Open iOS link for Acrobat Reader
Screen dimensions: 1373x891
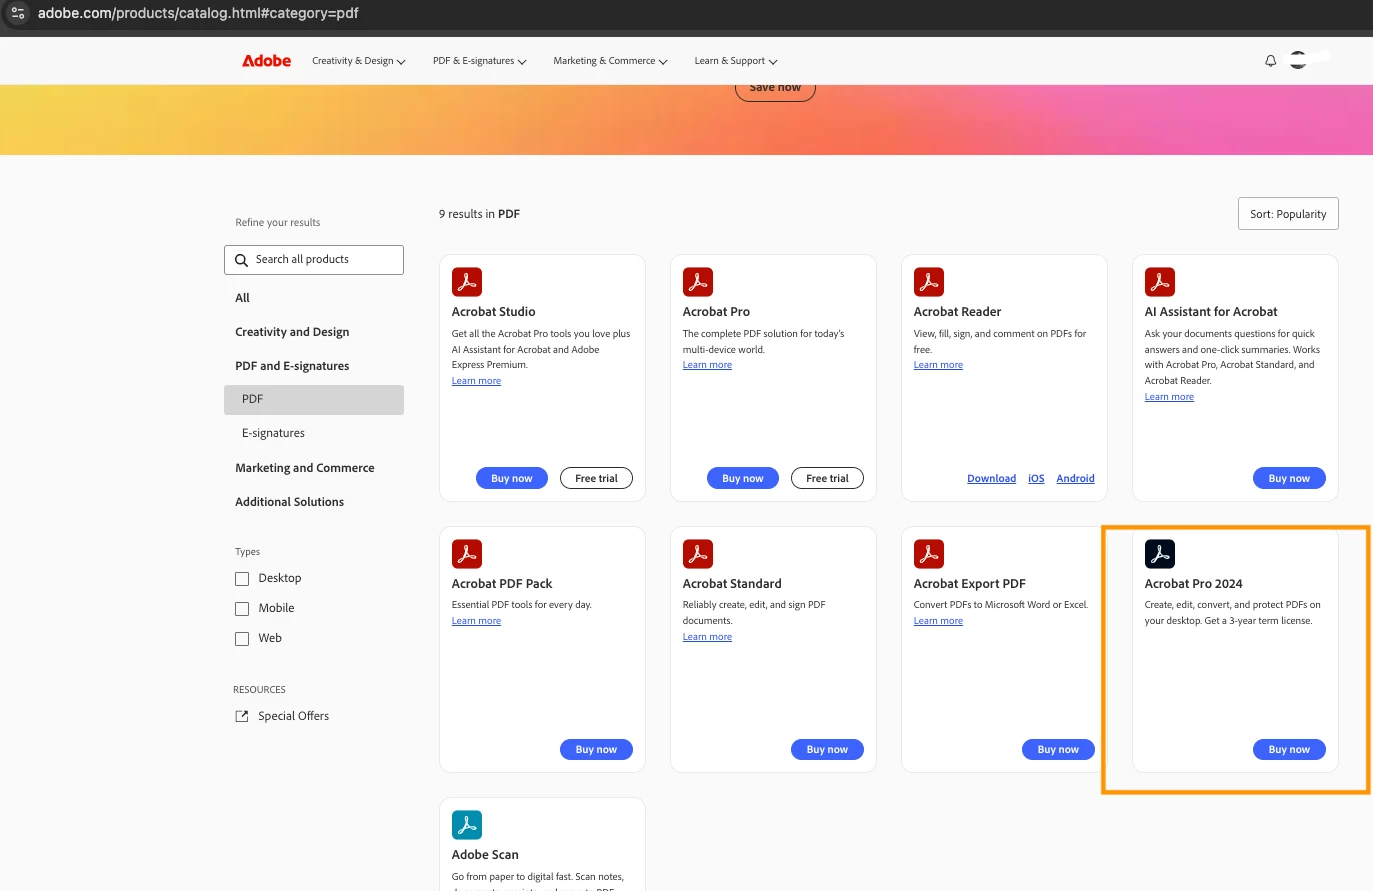click(1036, 479)
